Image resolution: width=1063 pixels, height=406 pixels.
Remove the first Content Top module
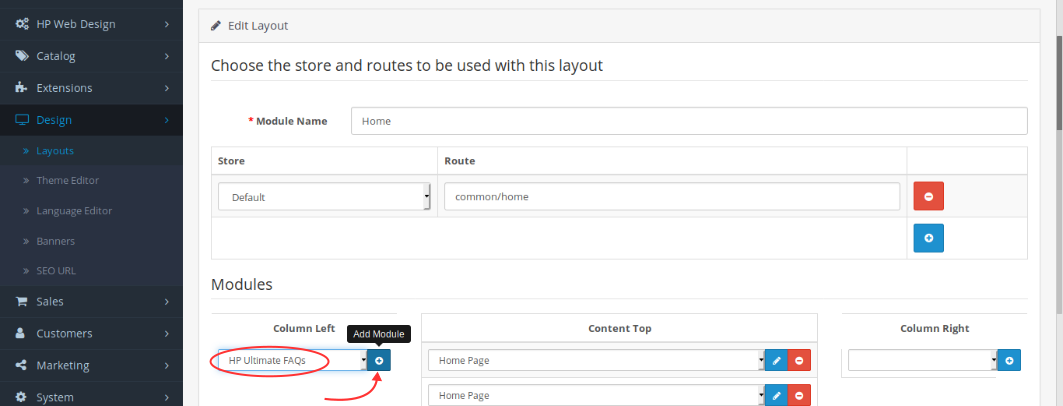[799, 360]
